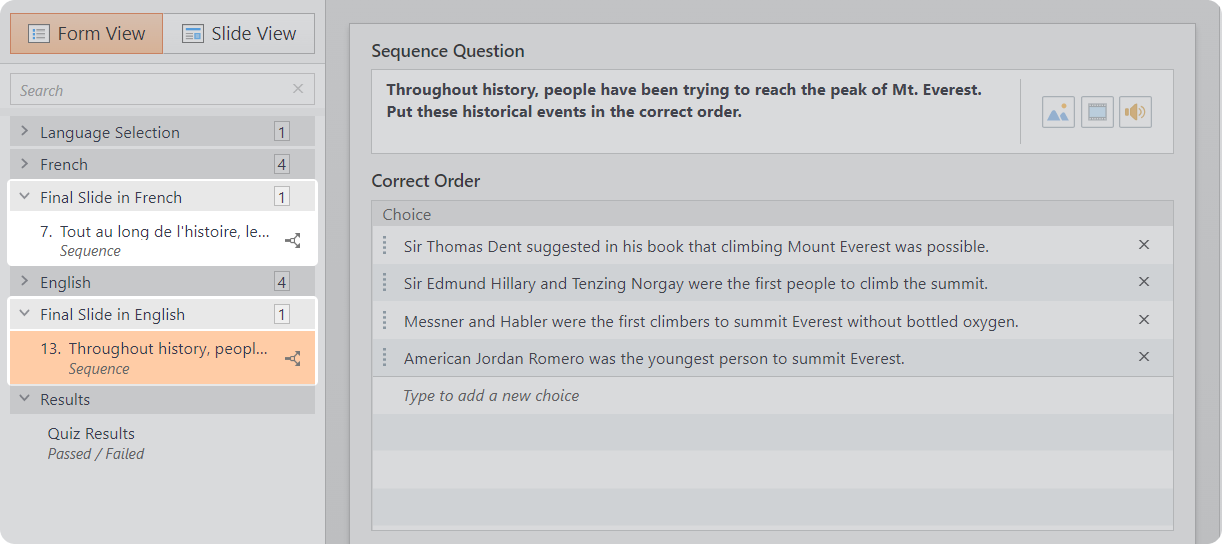Viewport: 1222px width, 544px height.
Task: Remove the Jordan Romero choice
Action: [1144, 357]
